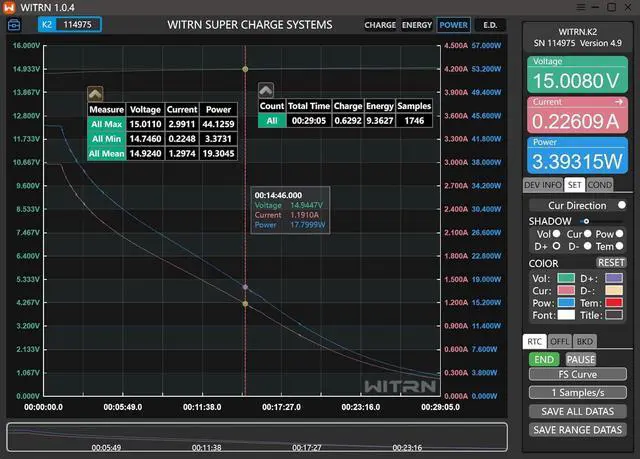
Task: Open the DEV INFO tab
Action: [x=544, y=185]
